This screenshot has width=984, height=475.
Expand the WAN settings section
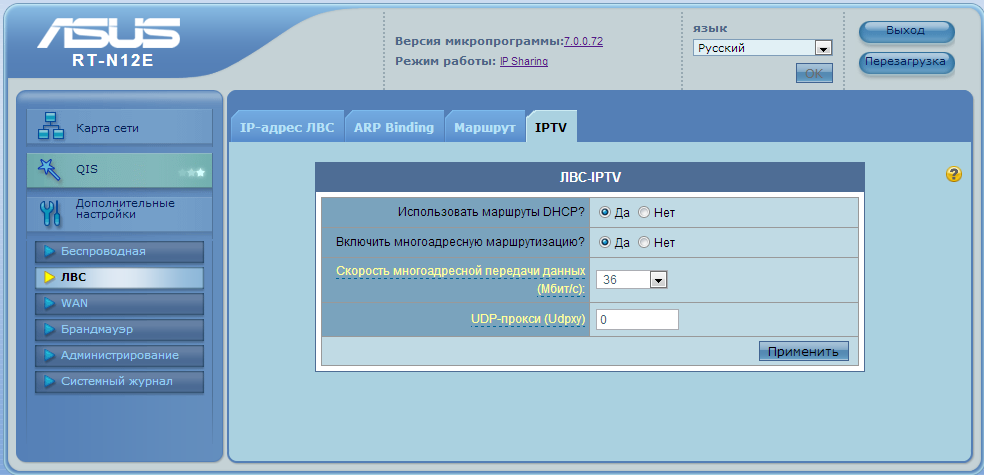(120, 303)
